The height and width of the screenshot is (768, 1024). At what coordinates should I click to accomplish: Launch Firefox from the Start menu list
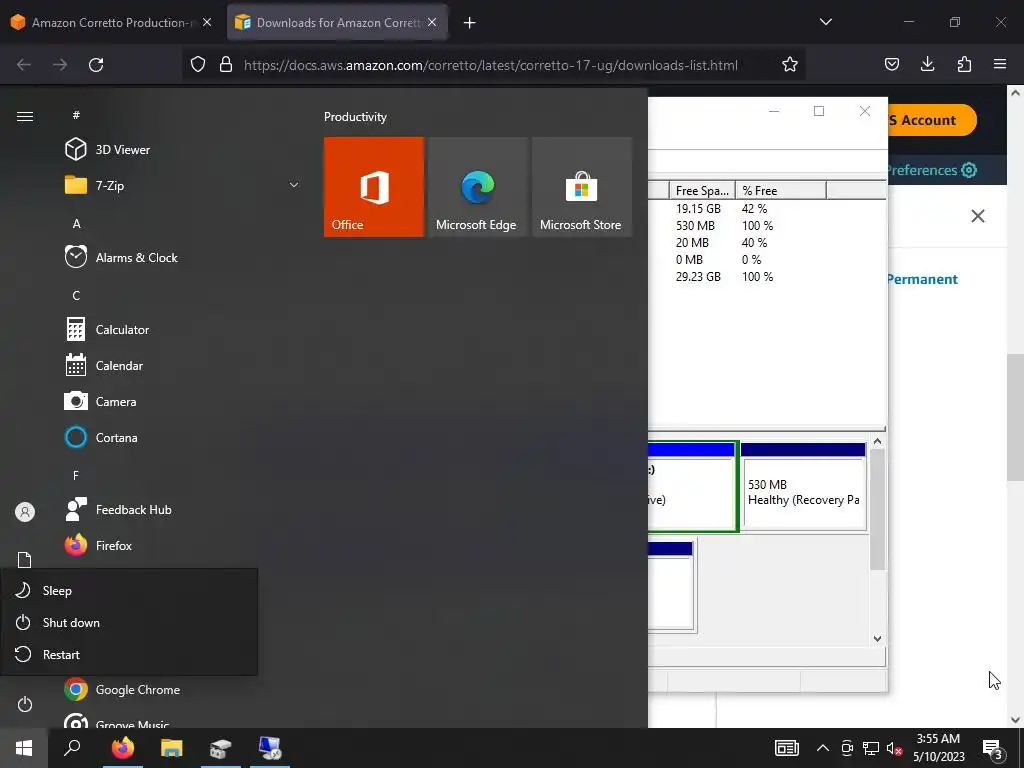tap(98, 545)
